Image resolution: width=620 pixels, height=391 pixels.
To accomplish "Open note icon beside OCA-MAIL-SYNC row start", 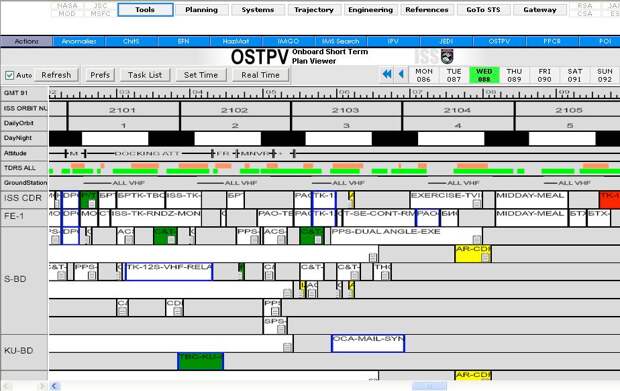I will click(x=287, y=348).
